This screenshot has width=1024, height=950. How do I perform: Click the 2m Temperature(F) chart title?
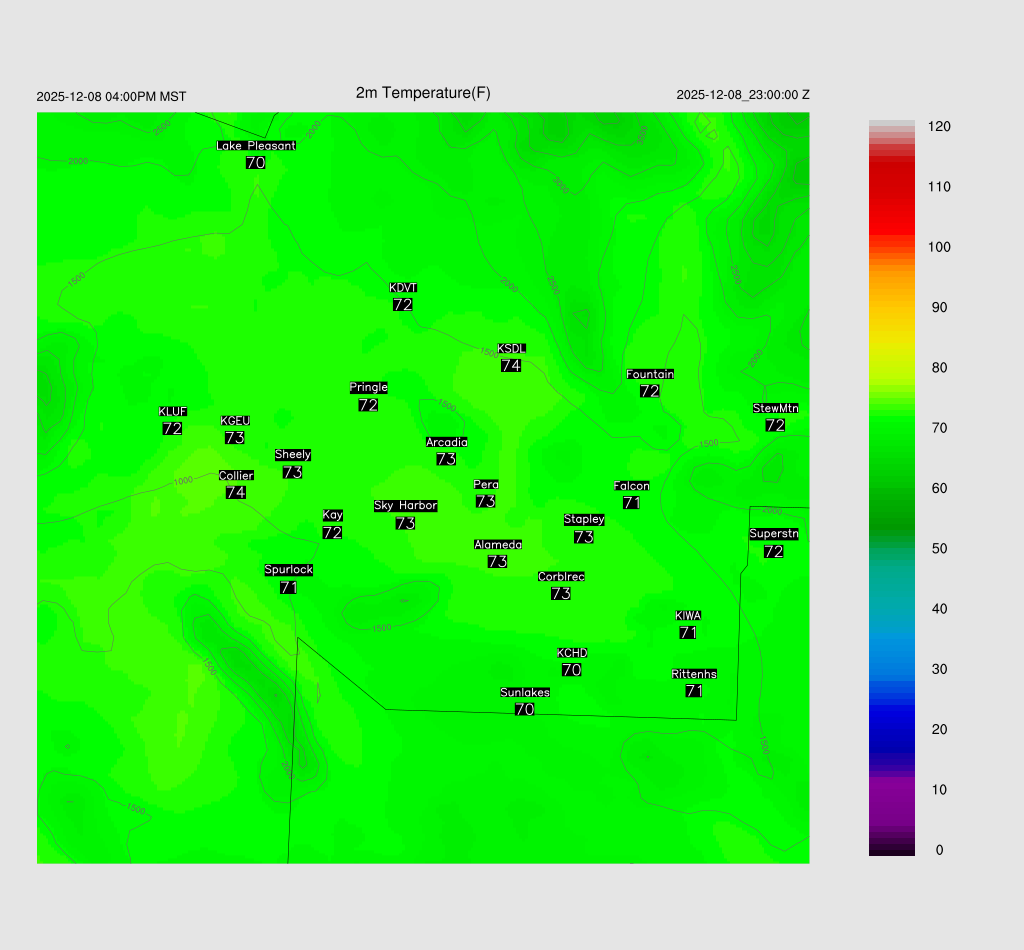pyautogui.click(x=423, y=93)
